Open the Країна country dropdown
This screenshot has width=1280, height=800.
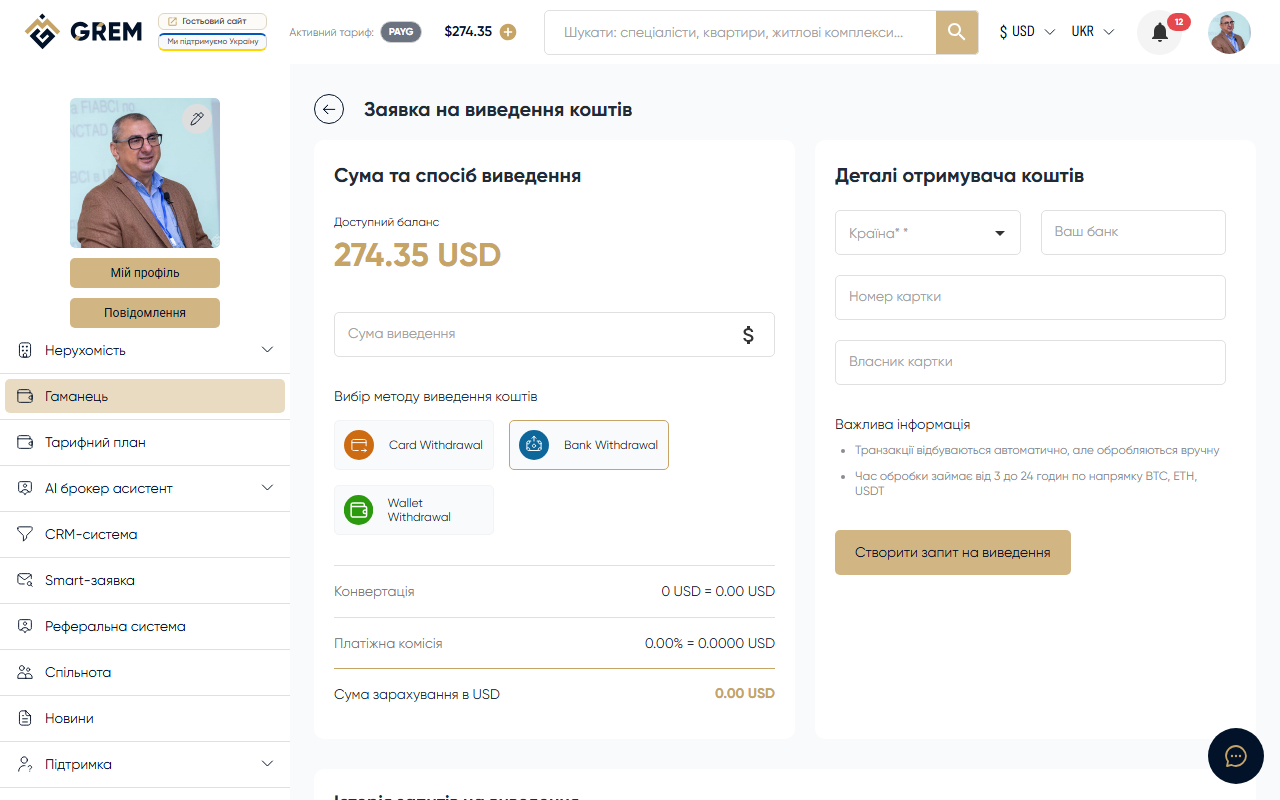click(926, 232)
